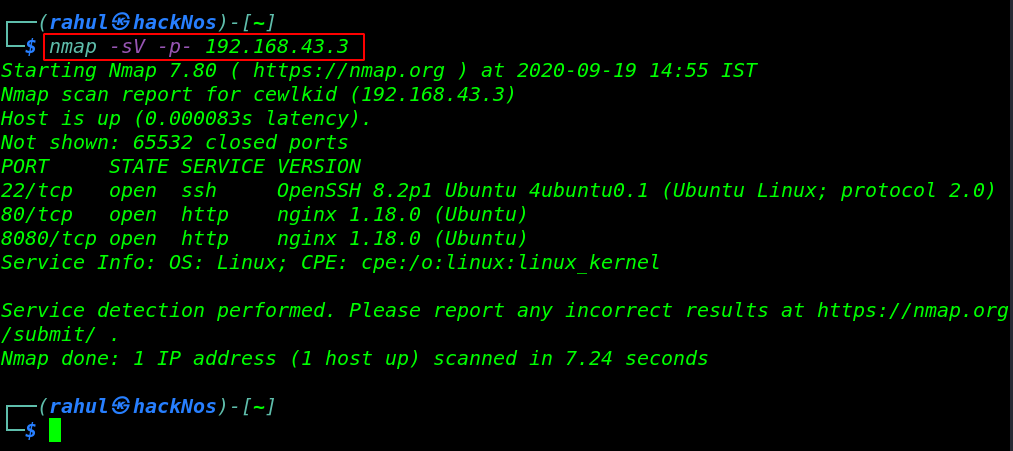Click the 8080/tcp port entry
This screenshot has width=1013, height=451.
pos(48,238)
